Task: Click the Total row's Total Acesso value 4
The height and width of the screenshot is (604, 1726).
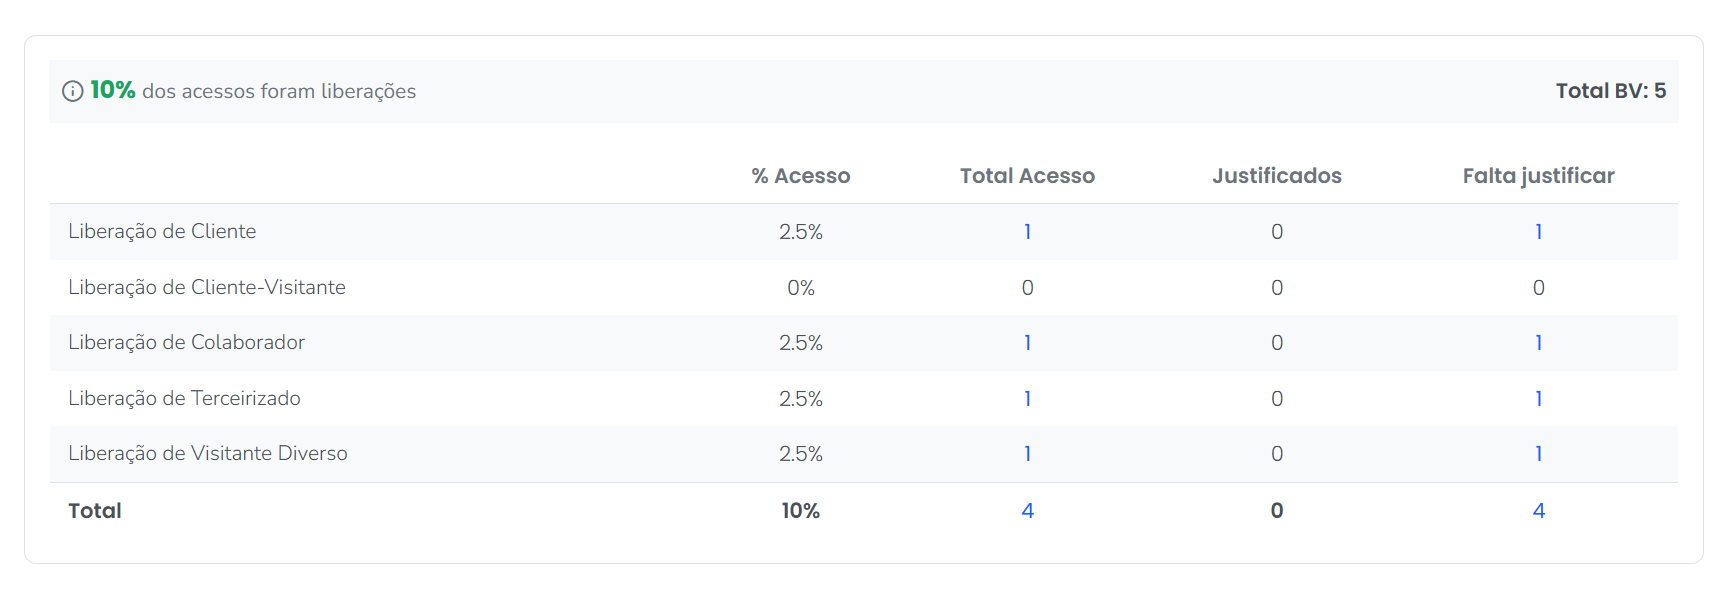Action: [1027, 511]
